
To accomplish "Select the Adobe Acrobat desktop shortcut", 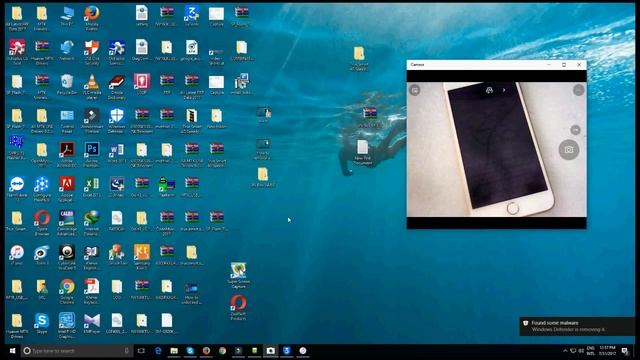I will (x=67, y=155).
